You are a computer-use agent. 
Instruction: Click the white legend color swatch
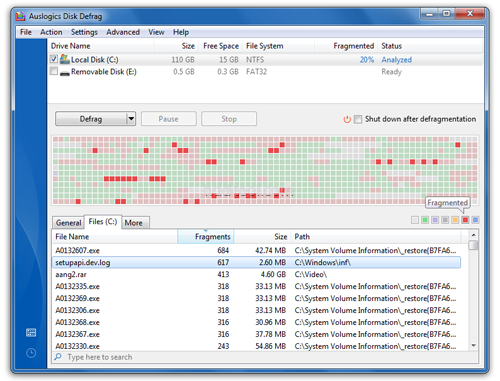[x=415, y=220]
